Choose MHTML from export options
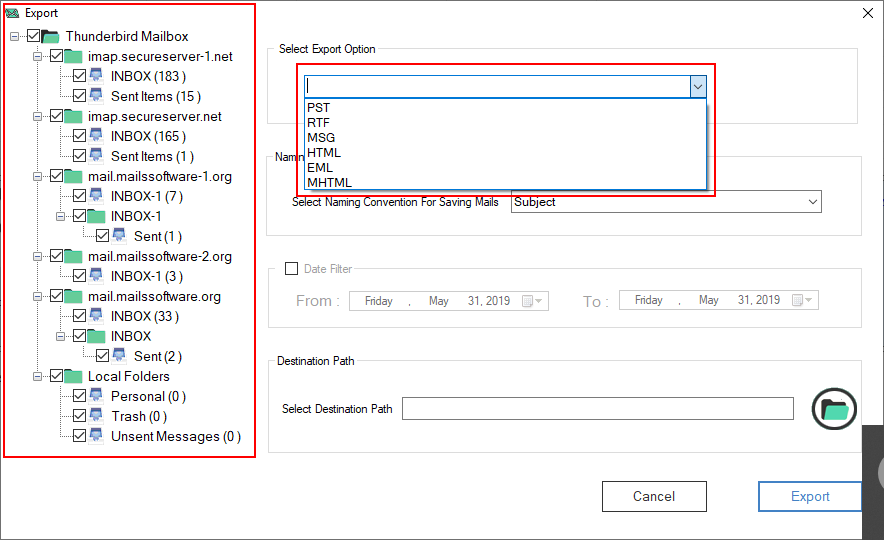Viewport: 884px width, 540px height. (505, 183)
